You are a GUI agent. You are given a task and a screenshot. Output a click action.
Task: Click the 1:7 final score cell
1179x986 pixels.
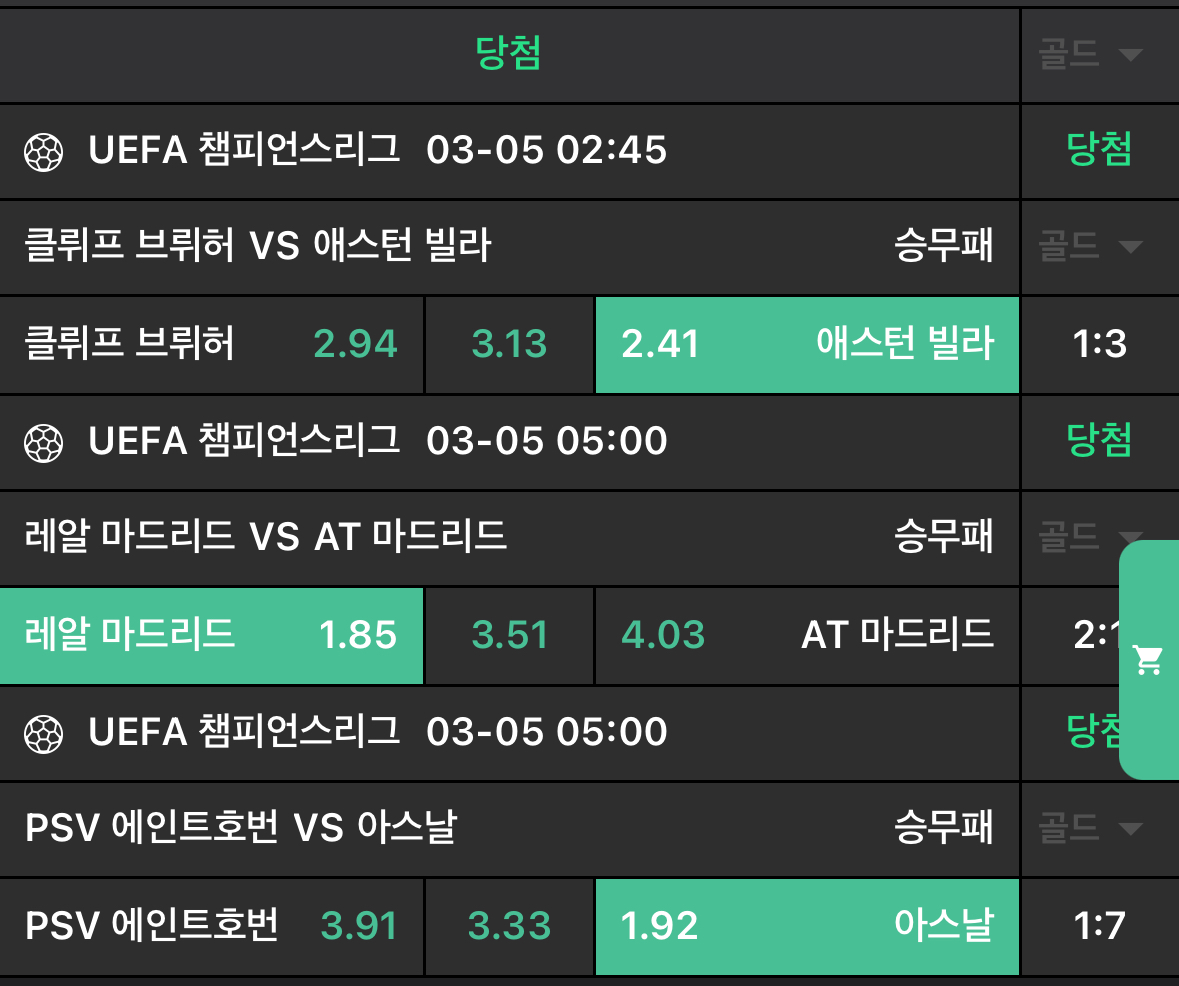(1099, 927)
